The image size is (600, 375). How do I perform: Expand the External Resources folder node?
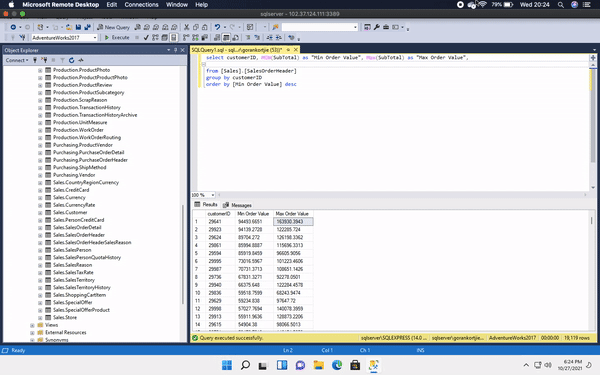coord(33,333)
